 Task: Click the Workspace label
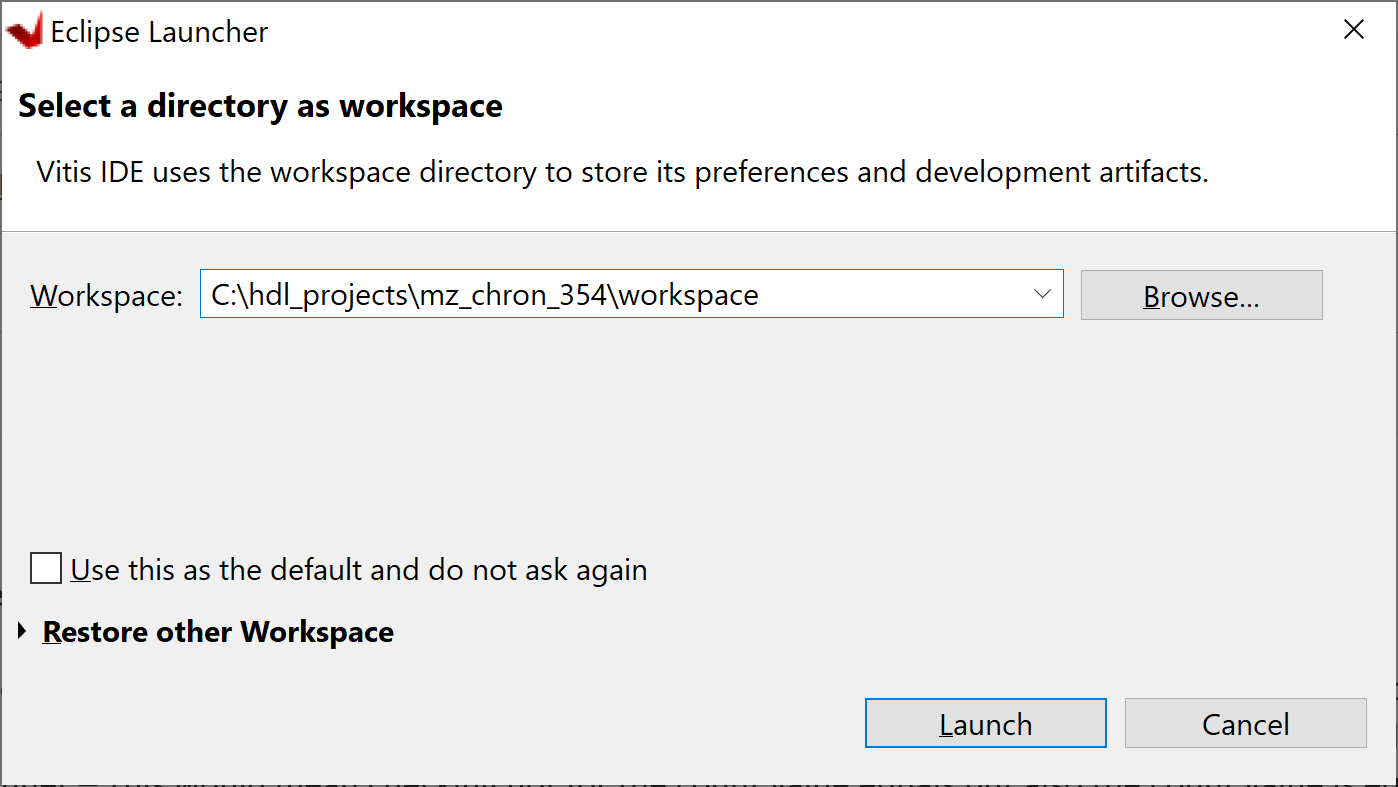(104, 294)
